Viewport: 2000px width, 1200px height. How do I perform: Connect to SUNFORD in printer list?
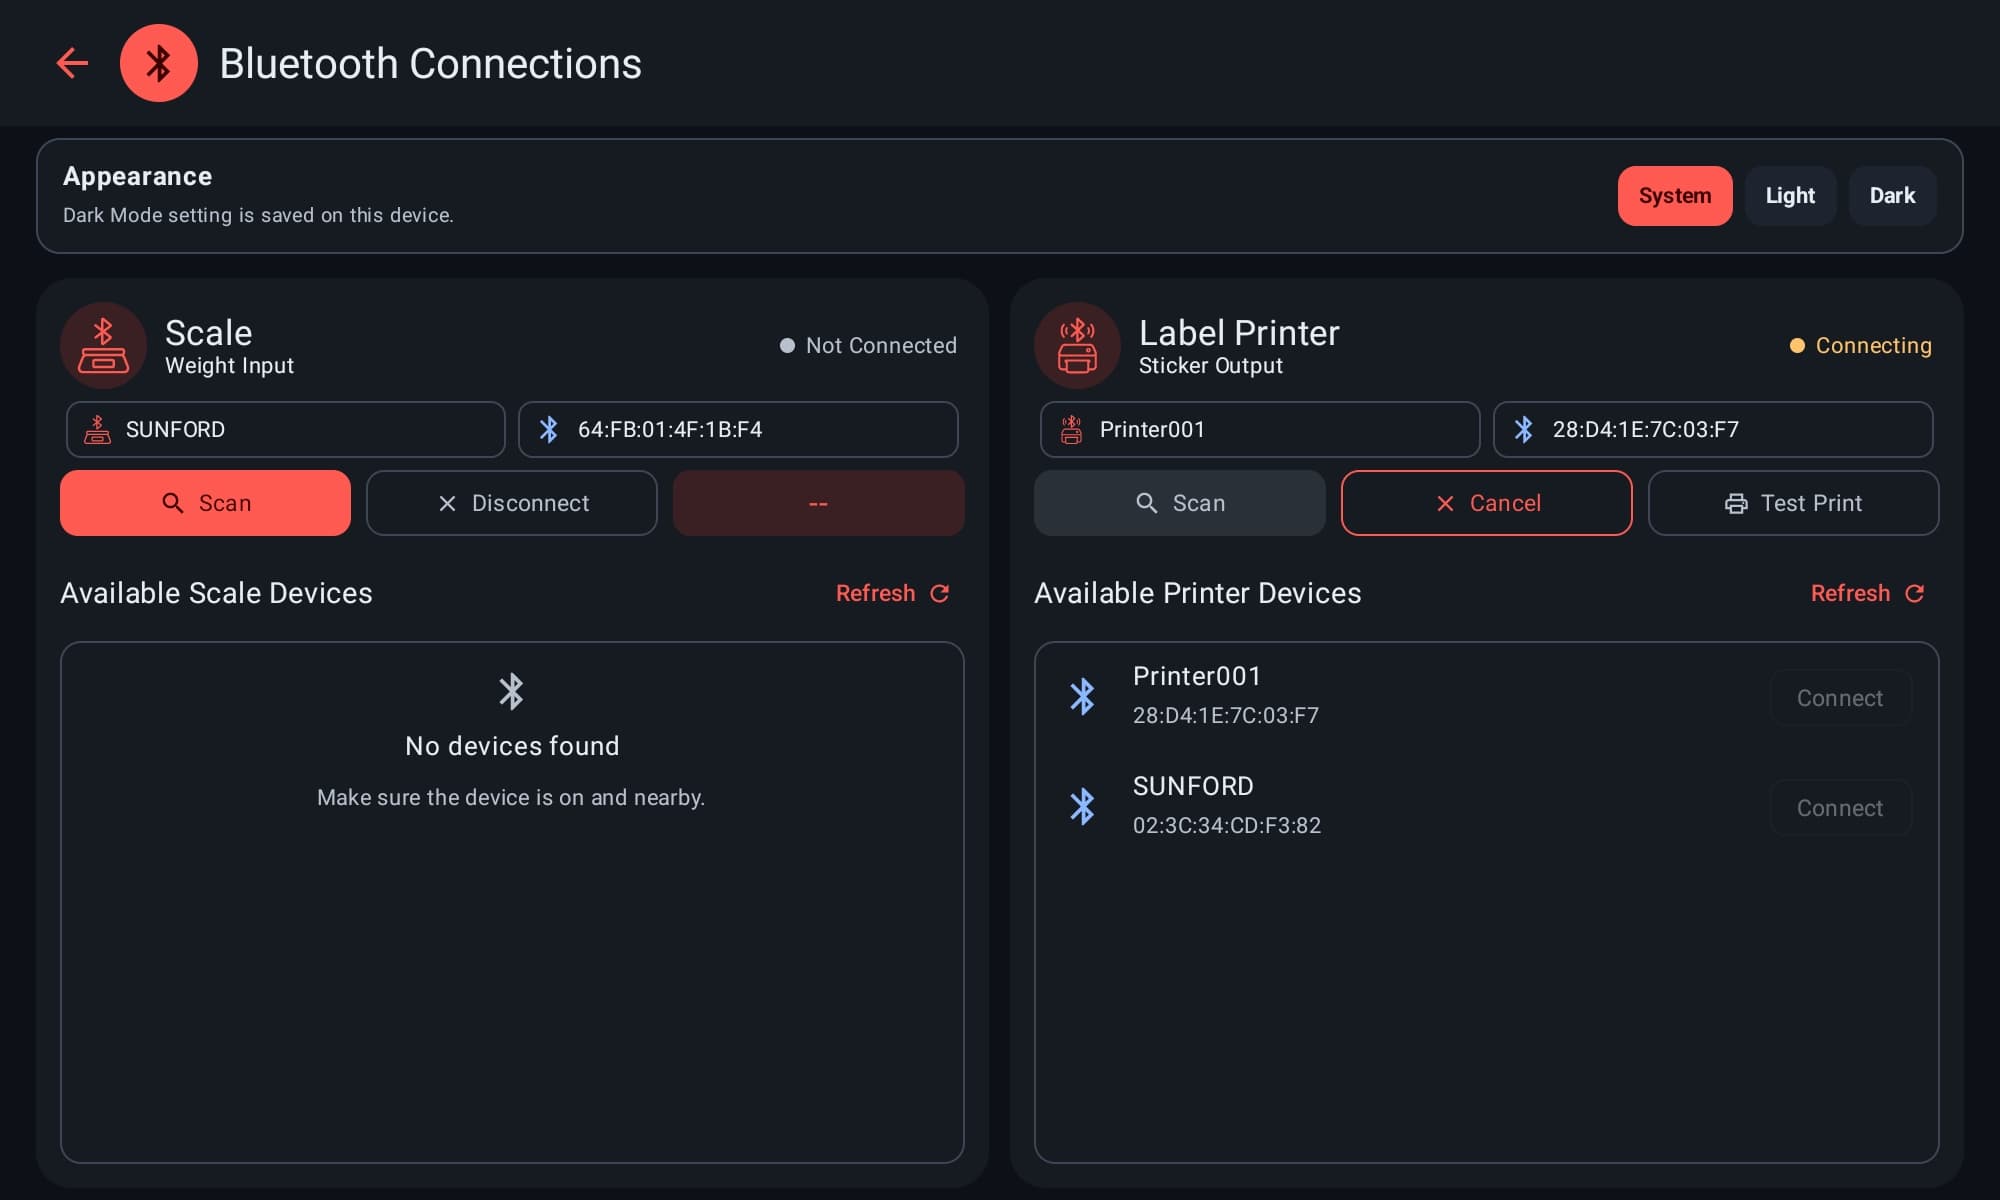click(1840, 808)
